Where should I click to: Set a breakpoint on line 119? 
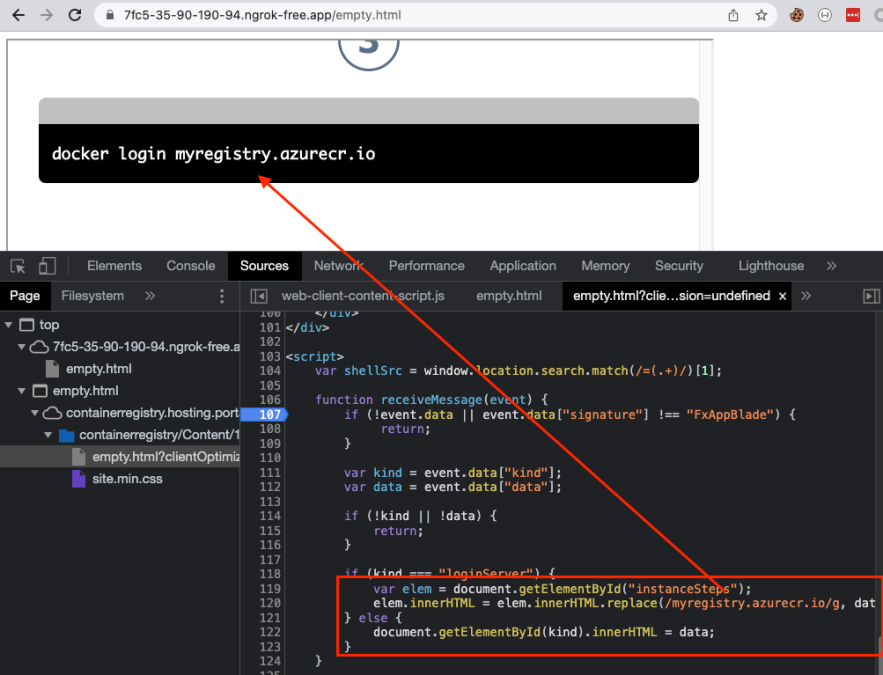click(x=270, y=589)
